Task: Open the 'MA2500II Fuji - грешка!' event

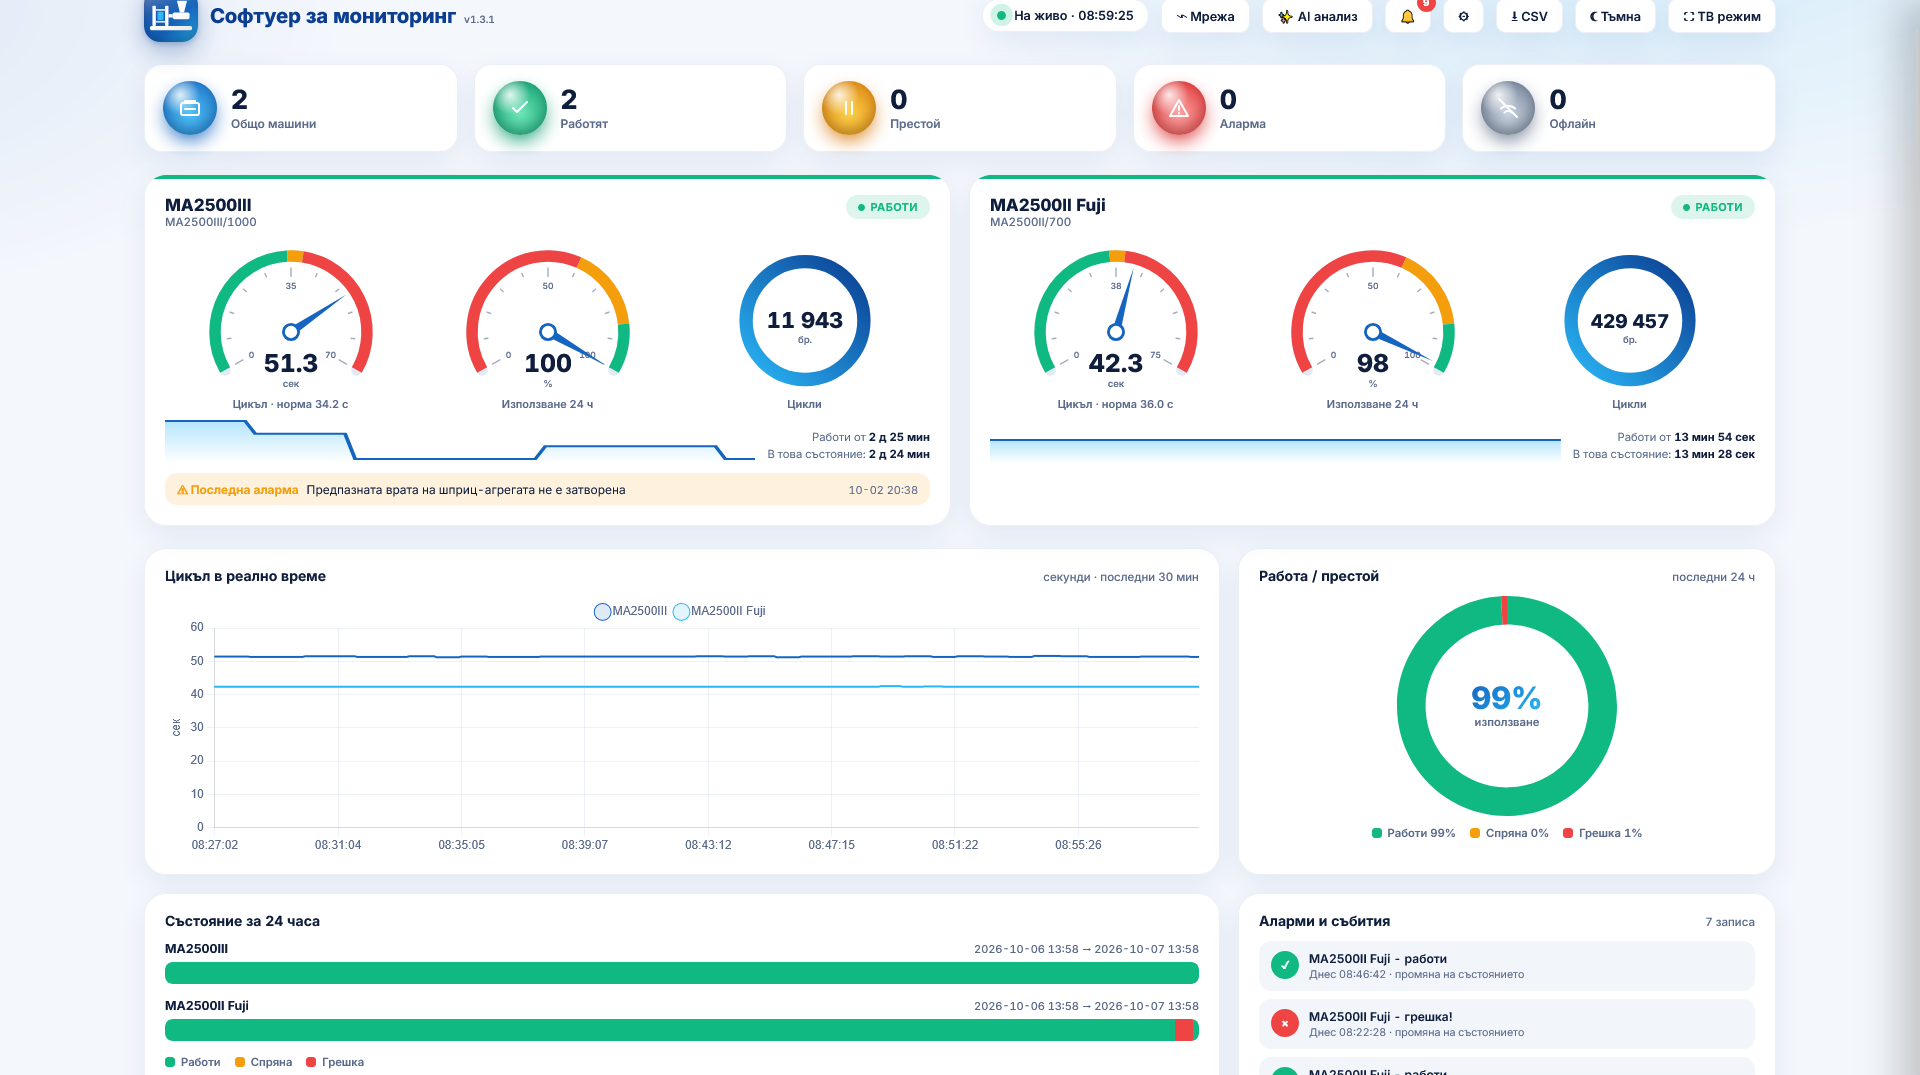Action: (1507, 1023)
